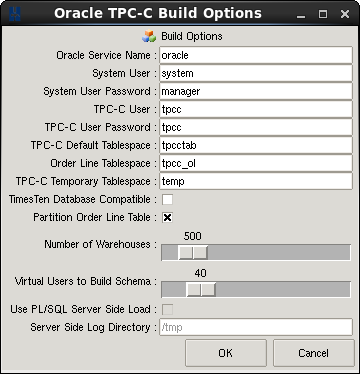Click the Build Options cubes icon
This screenshot has height=374, width=360.
point(149,36)
